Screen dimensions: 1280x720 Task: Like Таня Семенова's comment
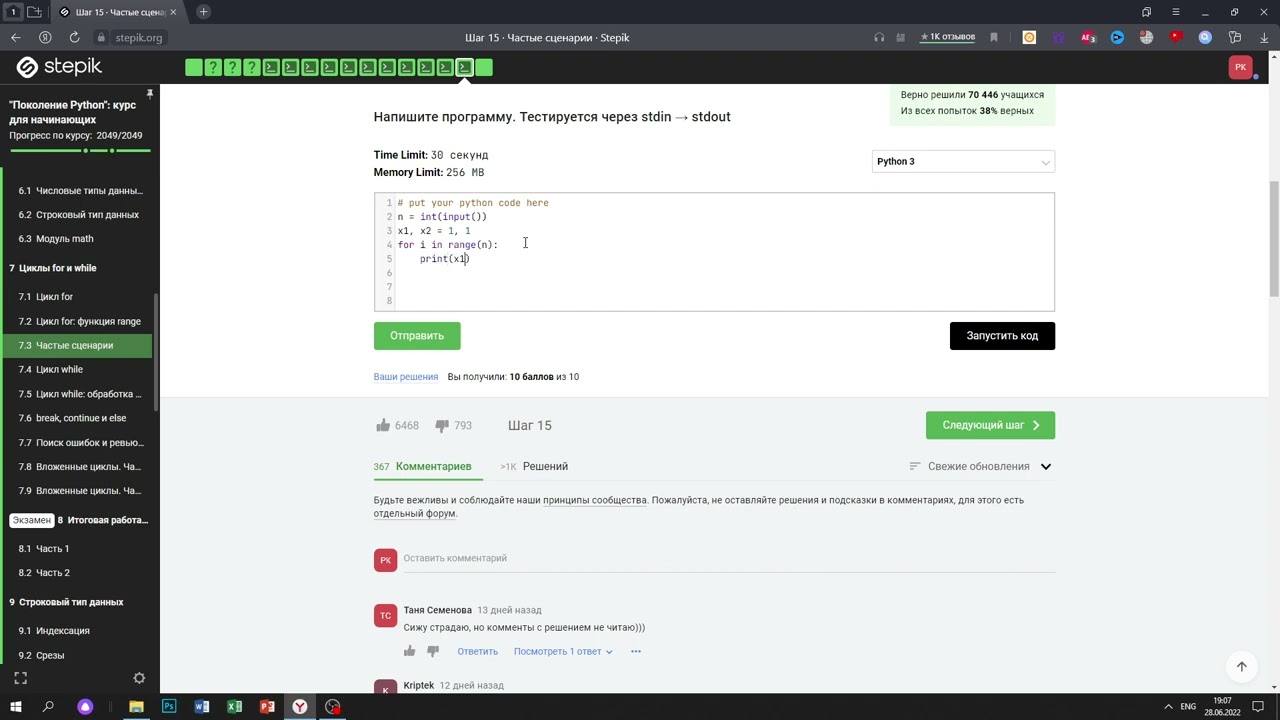[x=410, y=651]
